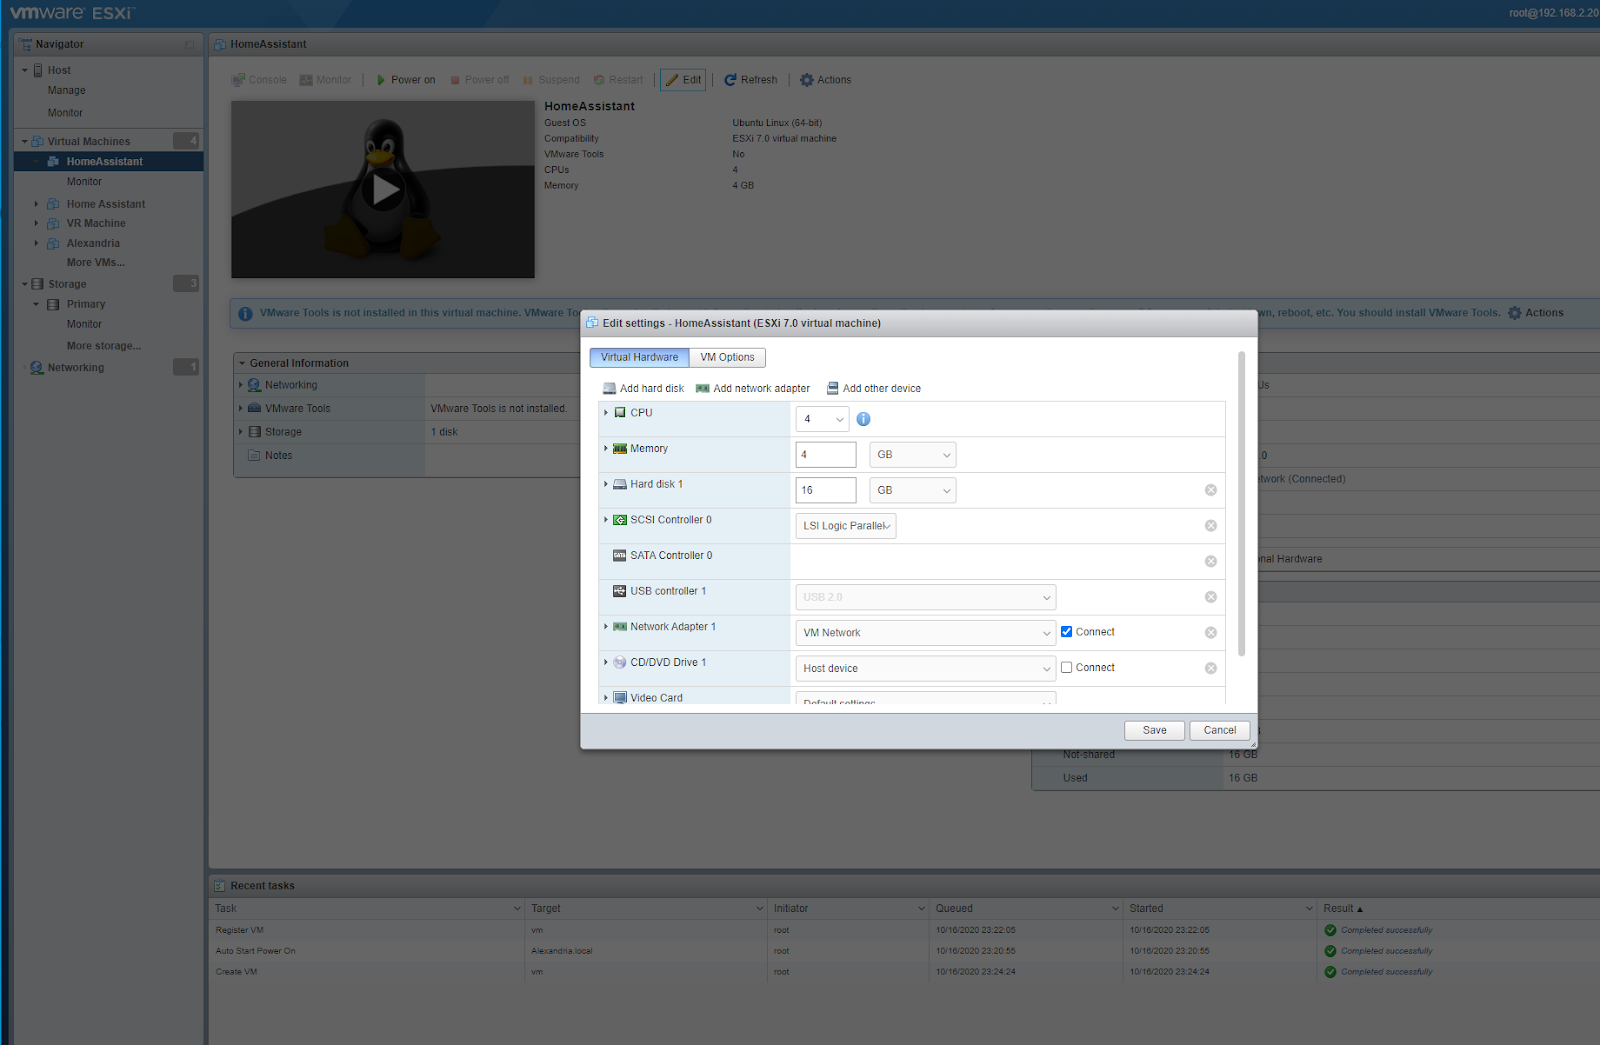Click the Edit settings dialog scrollbar
Viewport: 1600px width, 1045px height.
[x=1242, y=503]
